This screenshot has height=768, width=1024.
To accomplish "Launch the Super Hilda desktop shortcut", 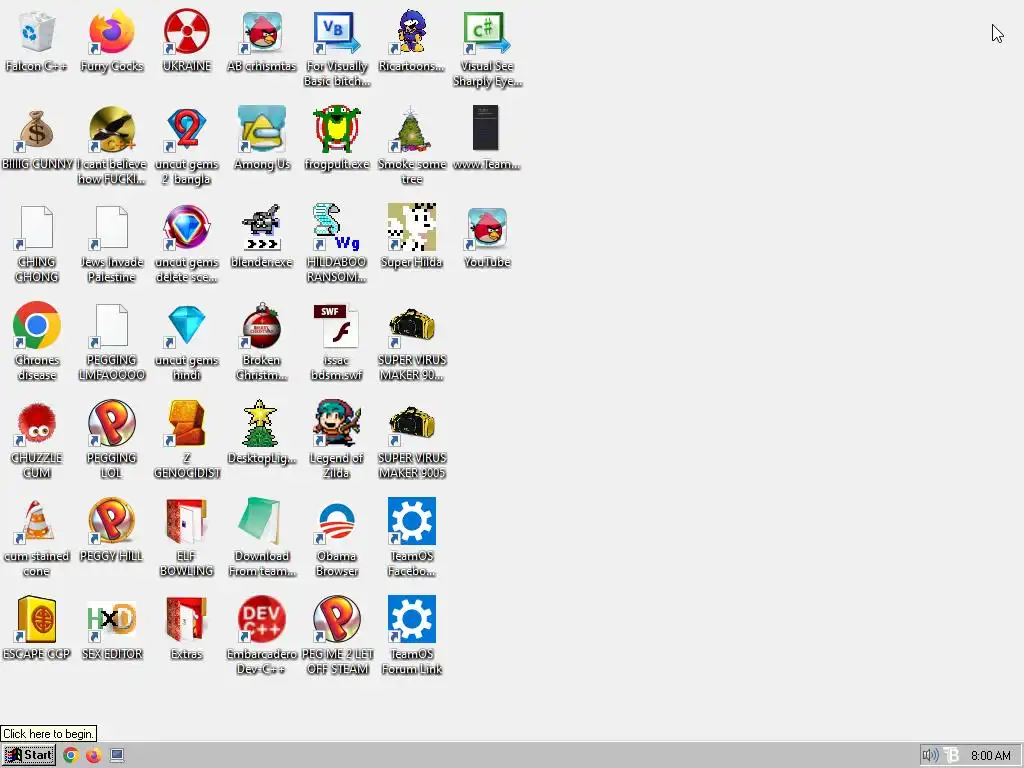I will coord(412,227).
